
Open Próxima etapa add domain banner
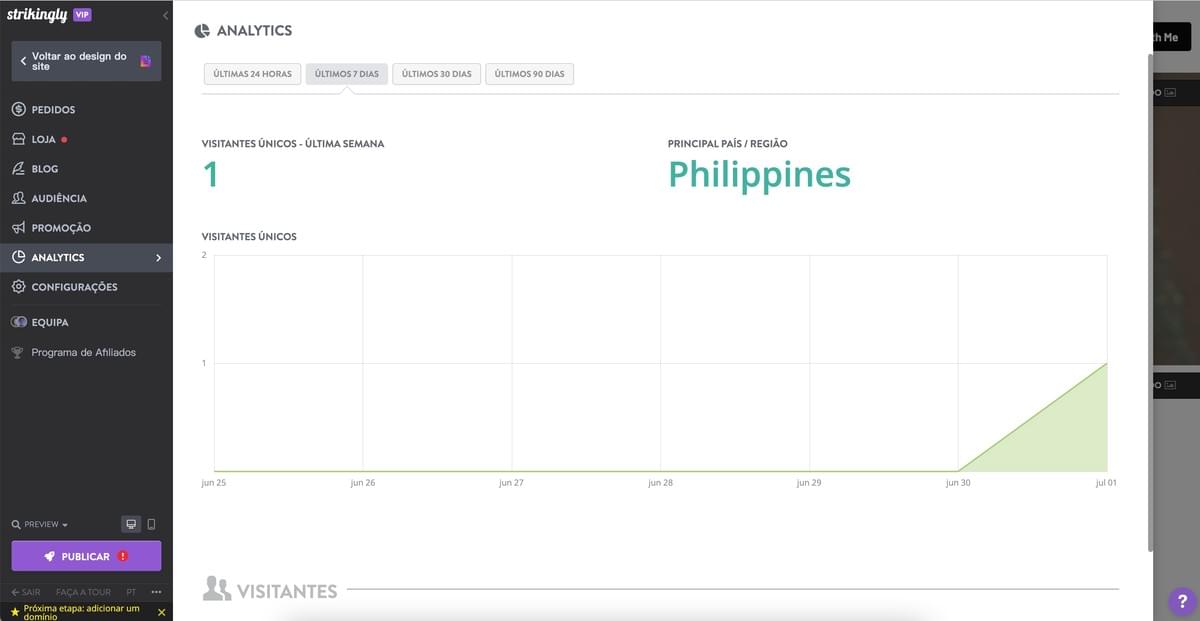(x=80, y=612)
